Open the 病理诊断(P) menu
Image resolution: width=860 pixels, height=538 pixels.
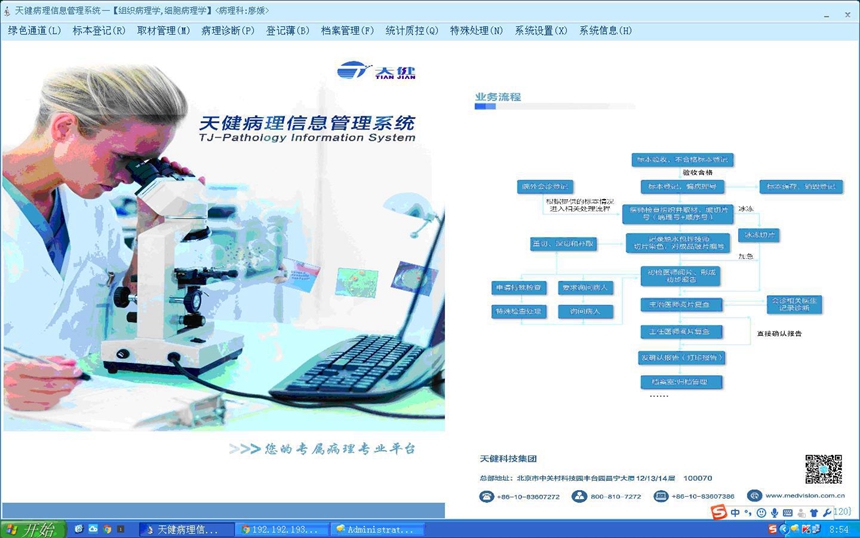(228, 31)
